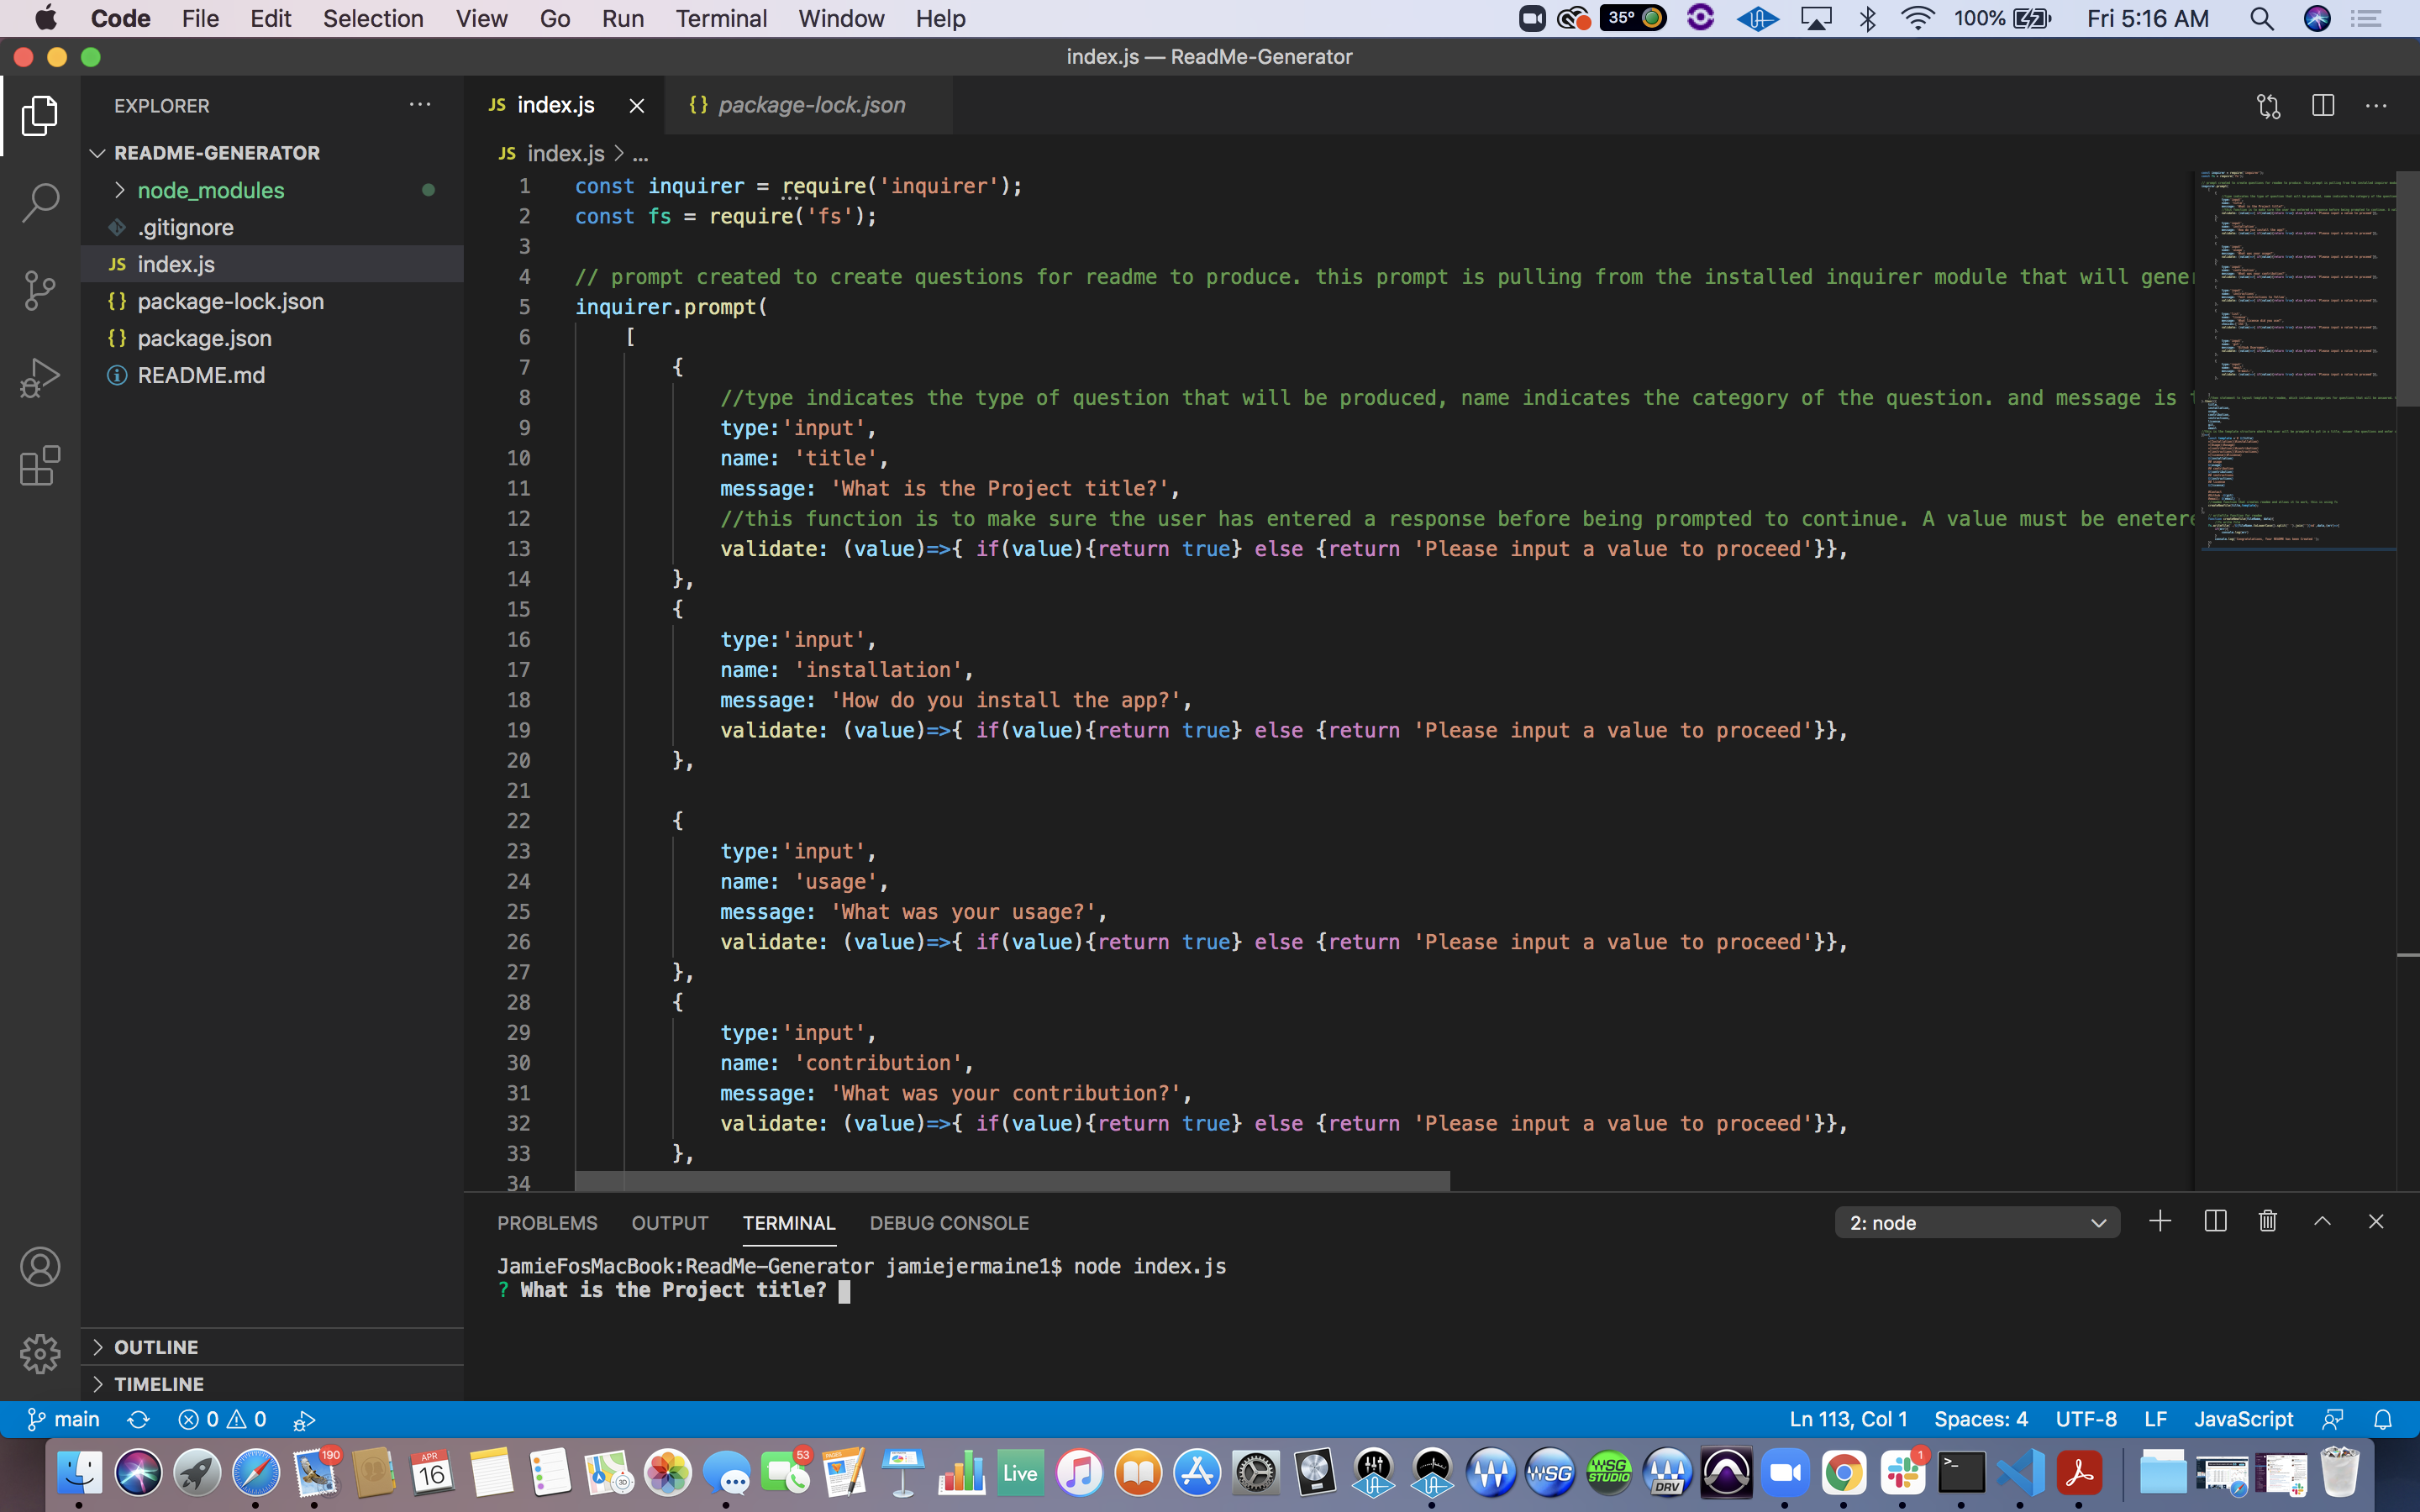Open the Run and Debug view
Viewport: 2420px width, 1512px height.
40,377
